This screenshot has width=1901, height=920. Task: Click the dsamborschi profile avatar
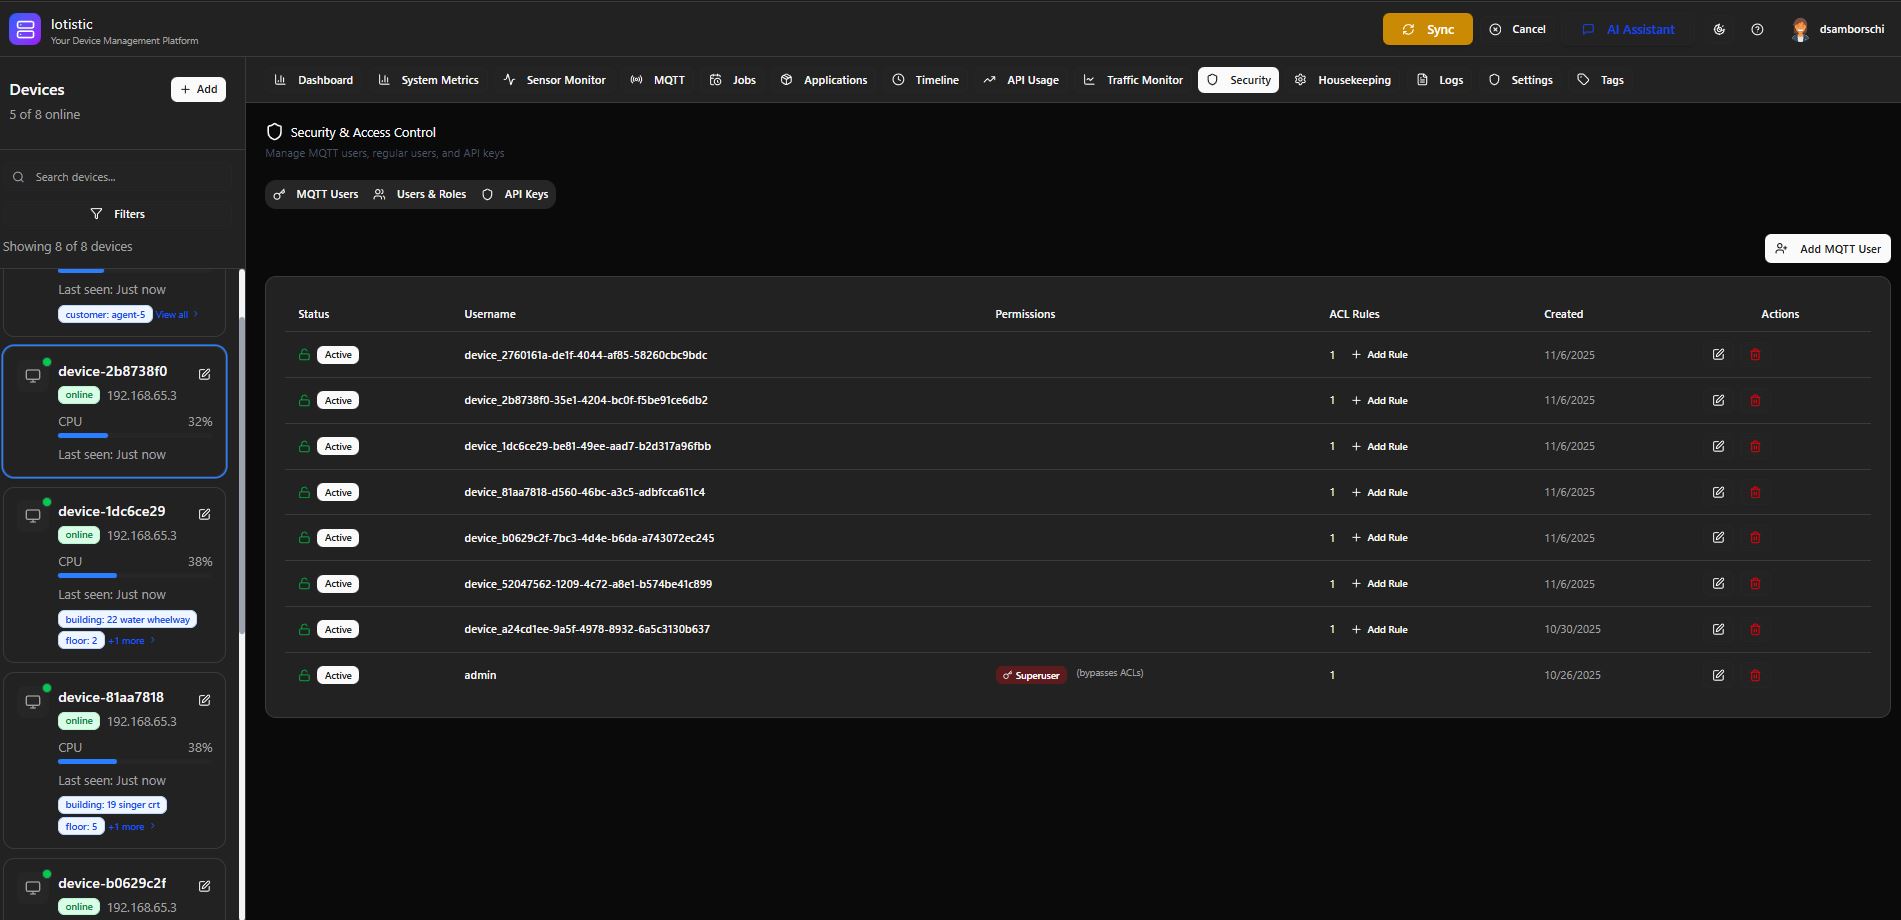pos(1800,29)
